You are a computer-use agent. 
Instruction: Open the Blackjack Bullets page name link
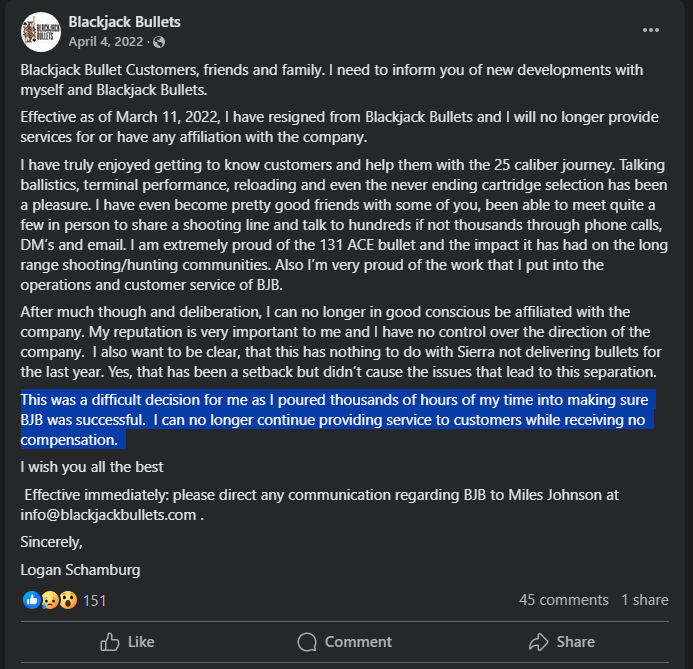point(124,22)
